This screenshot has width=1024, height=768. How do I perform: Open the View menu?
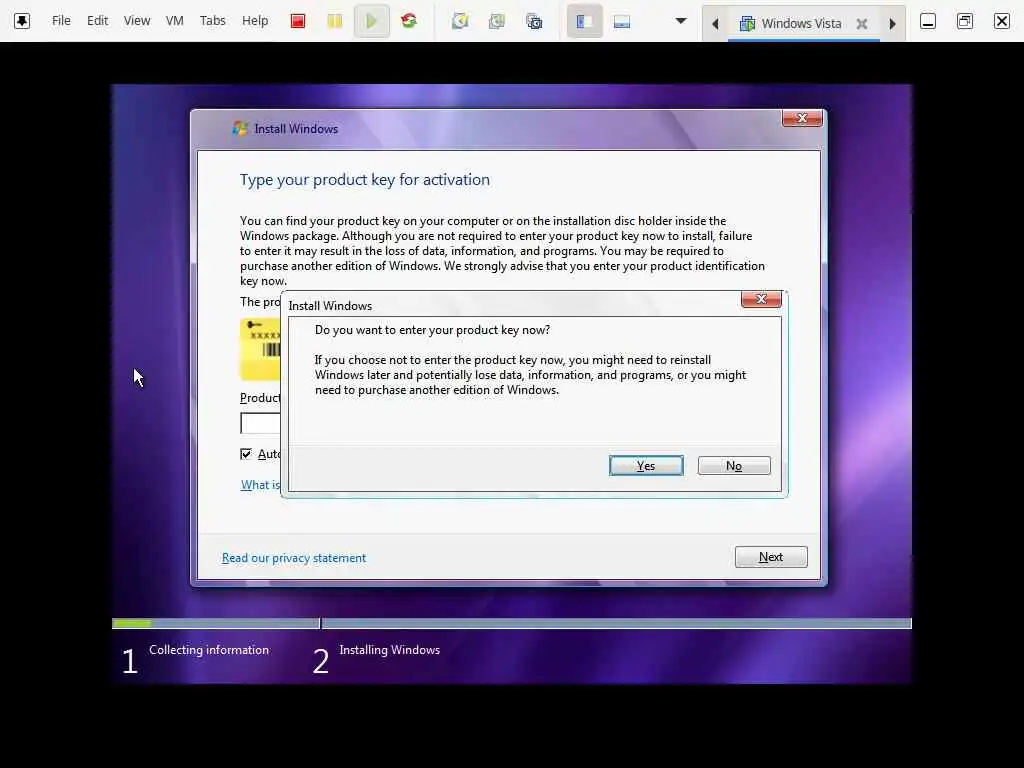pos(136,21)
